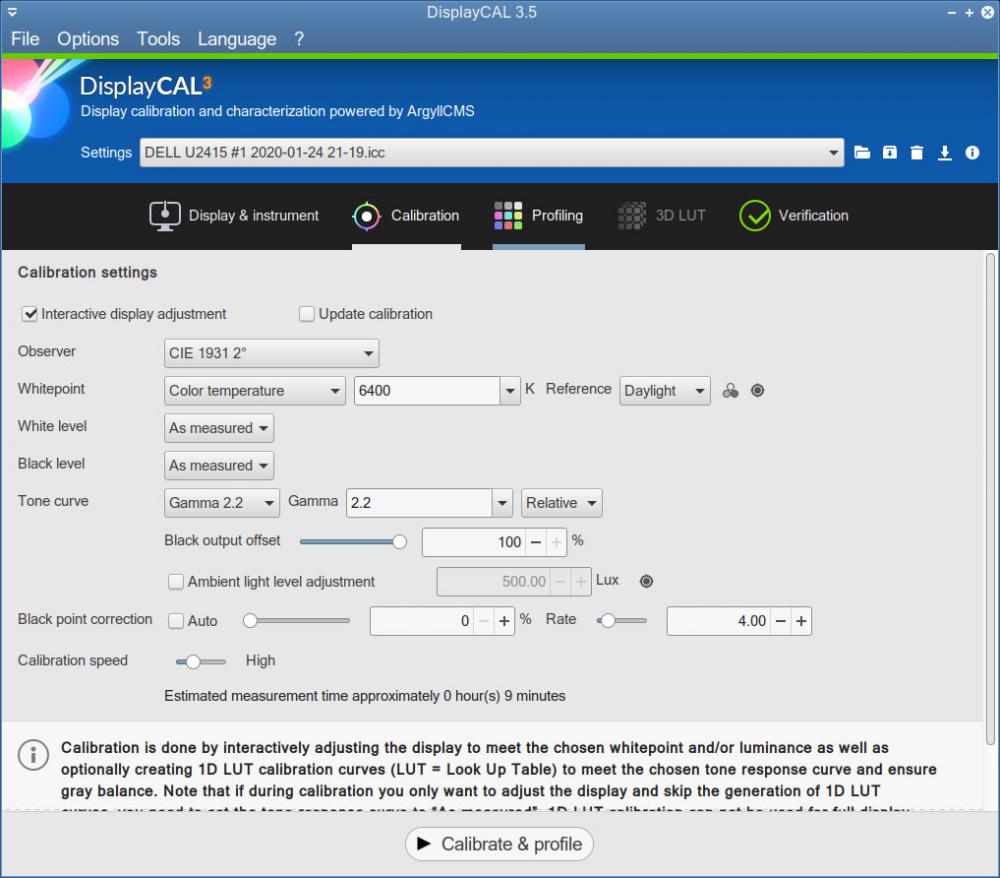The width and height of the screenshot is (1000, 878).
Task: Decrease black point rate with minus
Action: pyautogui.click(x=780, y=621)
